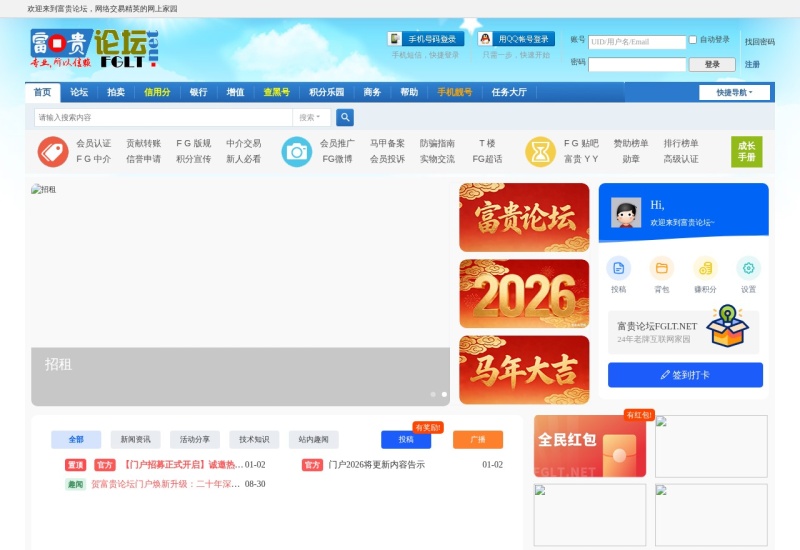Open the 查黑号 menu item
Viewport: 800px width, 550px height.
pyautogui.click(x=277, y=92)
